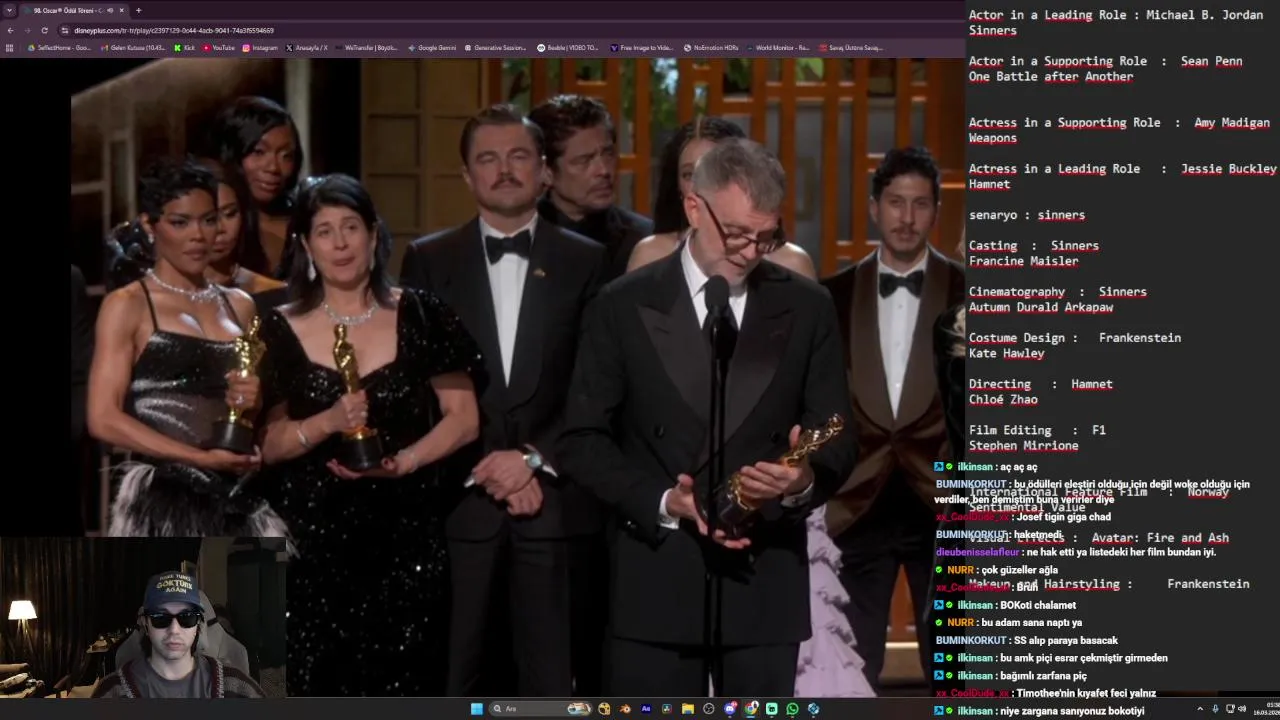Click the browser forward arrow
The image size is (1280, 720).
27,30
